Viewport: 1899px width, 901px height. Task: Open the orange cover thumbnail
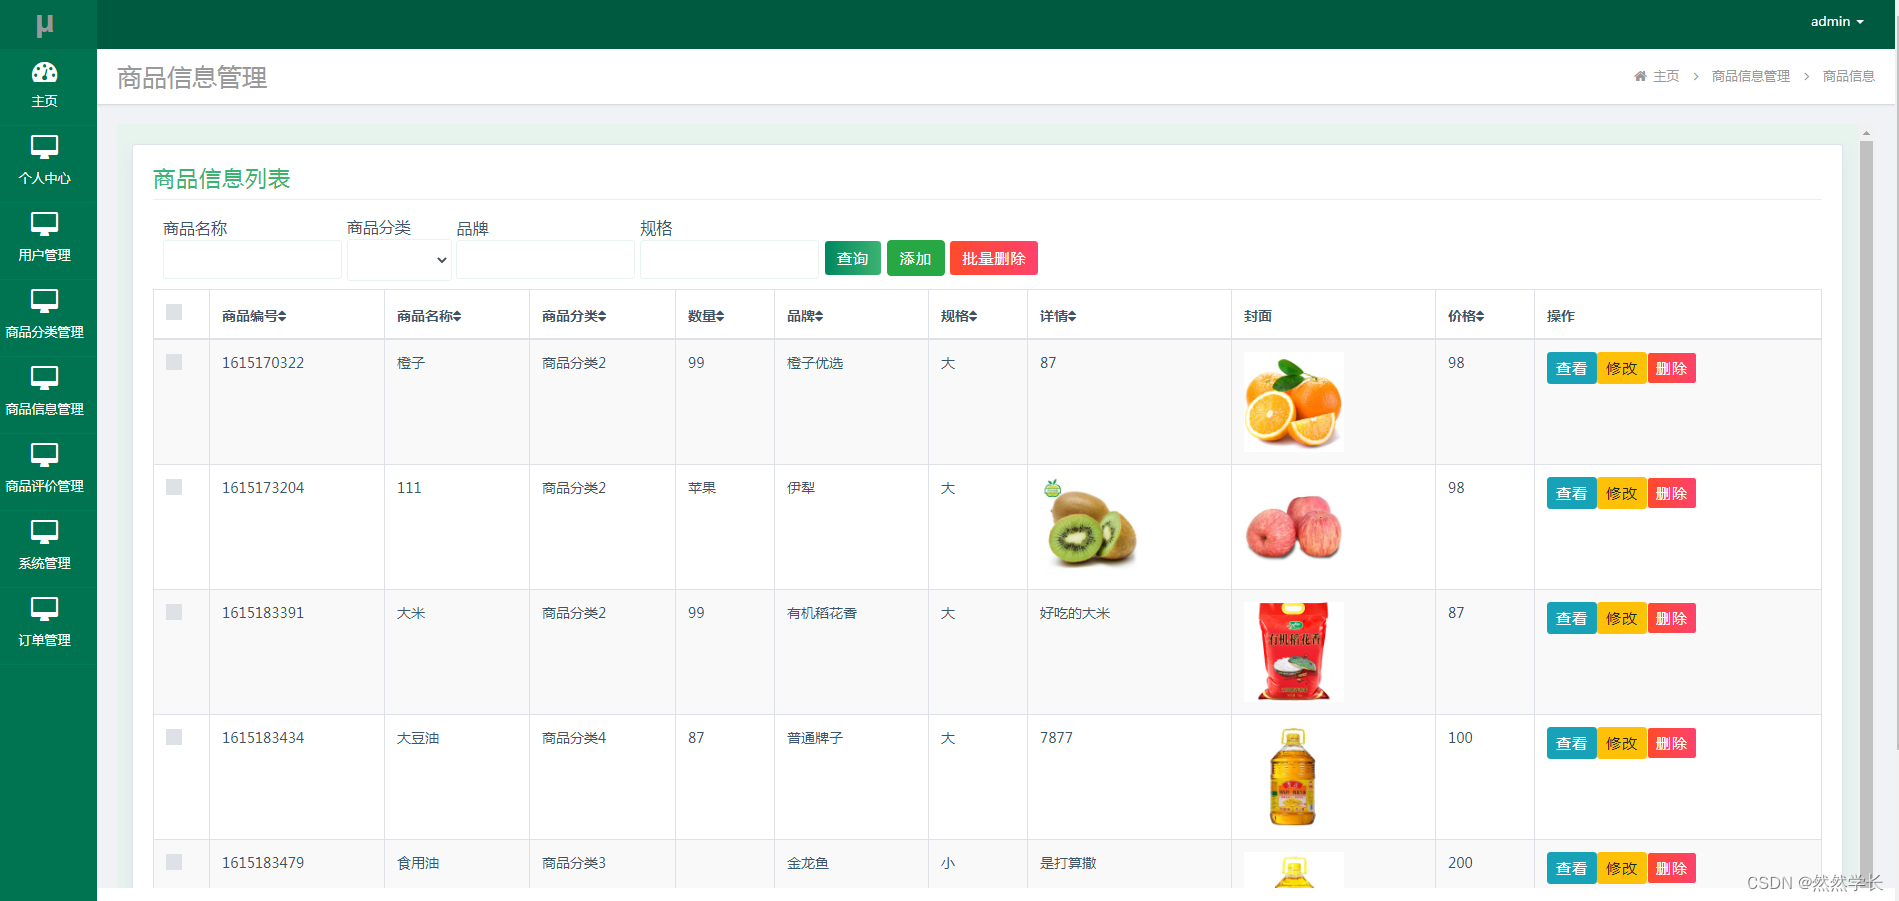coord(1293,402)
